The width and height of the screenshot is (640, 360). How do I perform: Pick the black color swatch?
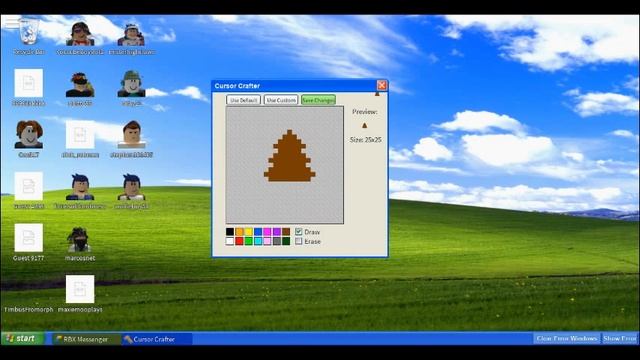tap(230, 232)
